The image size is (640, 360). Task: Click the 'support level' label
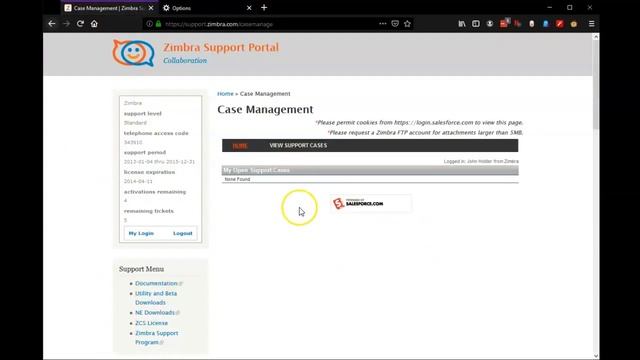click(x=142, y=113)
